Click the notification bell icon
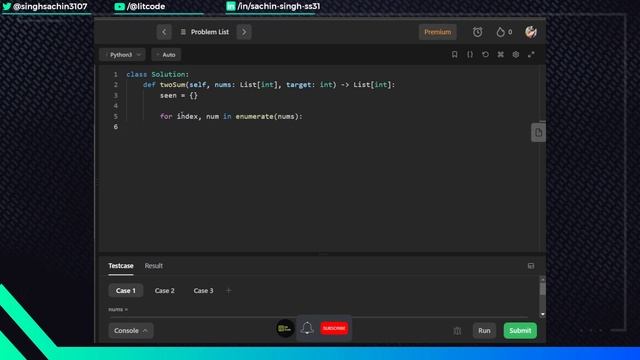 (307, 328)
